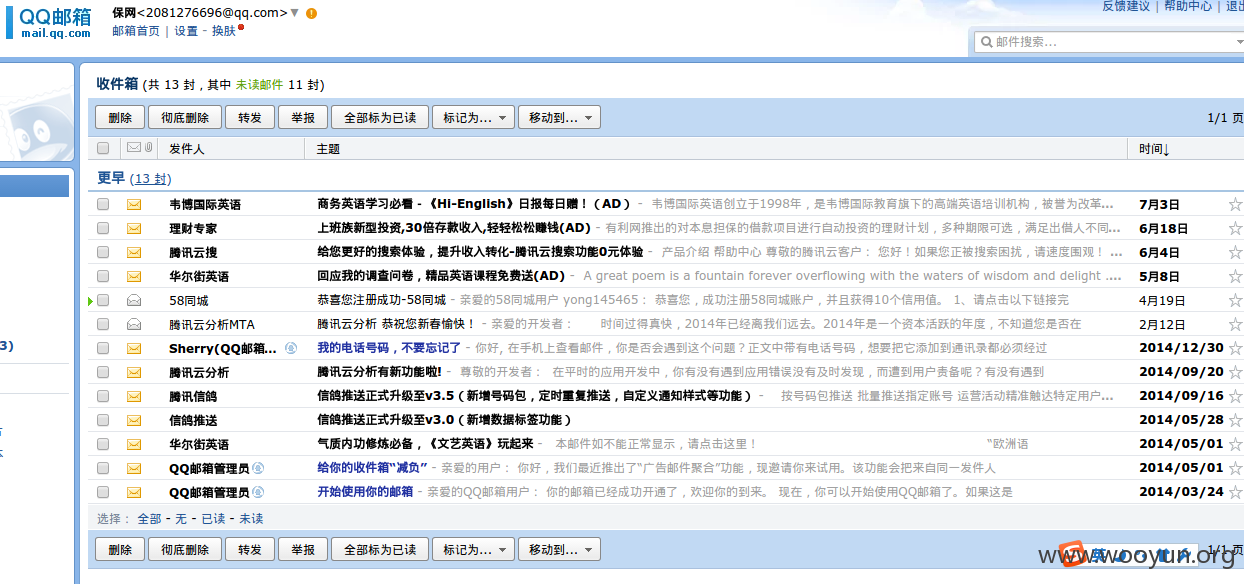The image size is (1244, 584).
Task: Tick the select-all checkbox in the header row
Action: click(103, 148)
